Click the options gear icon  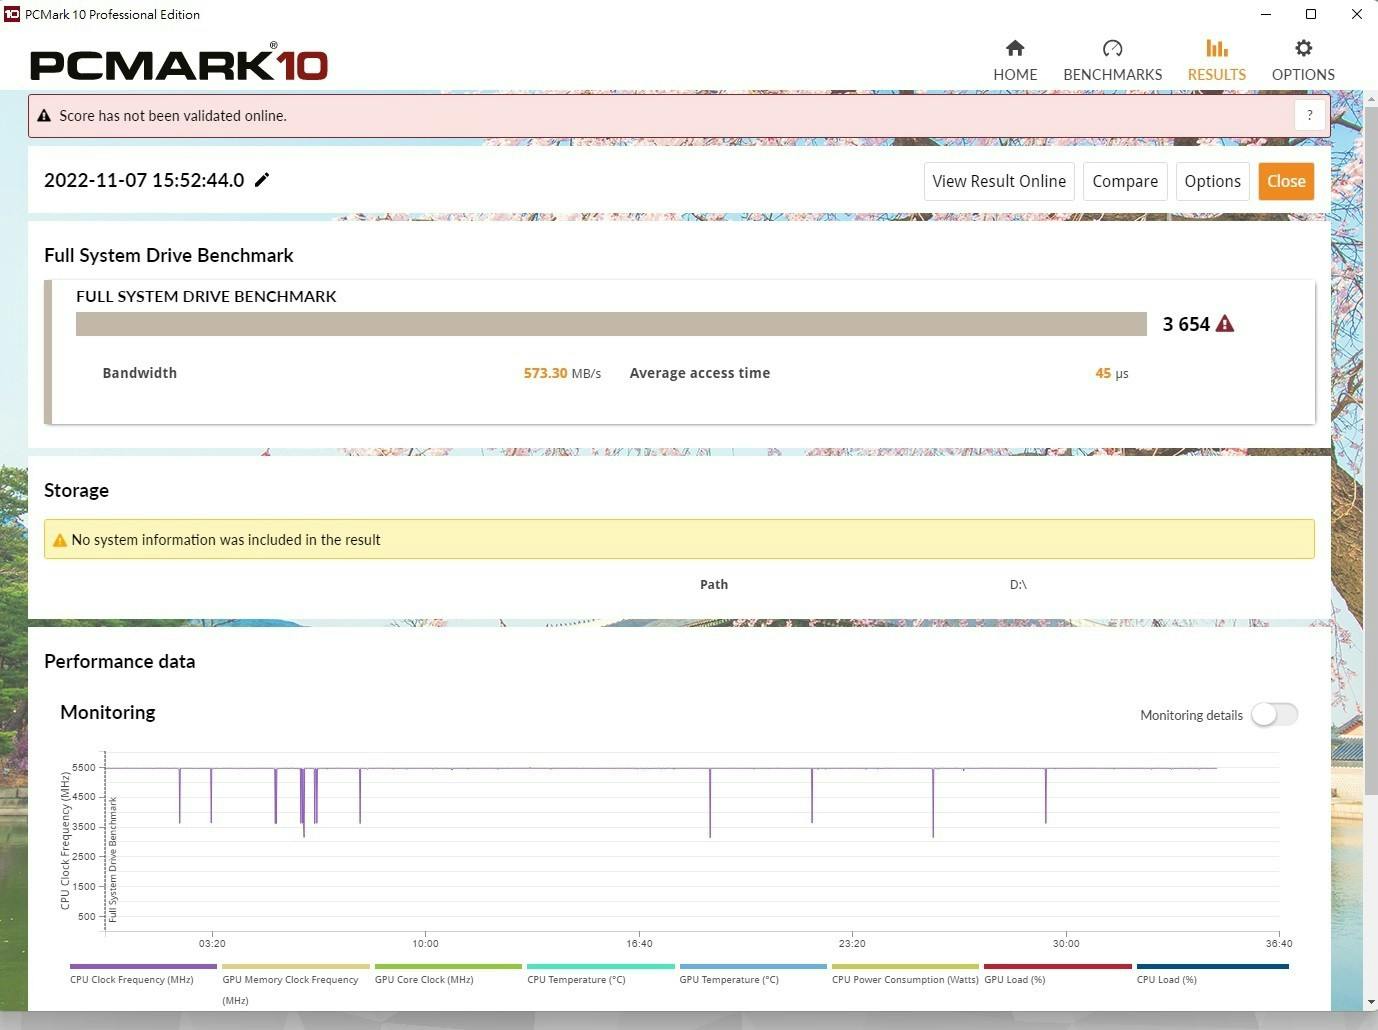click(x=1303, y=48)
